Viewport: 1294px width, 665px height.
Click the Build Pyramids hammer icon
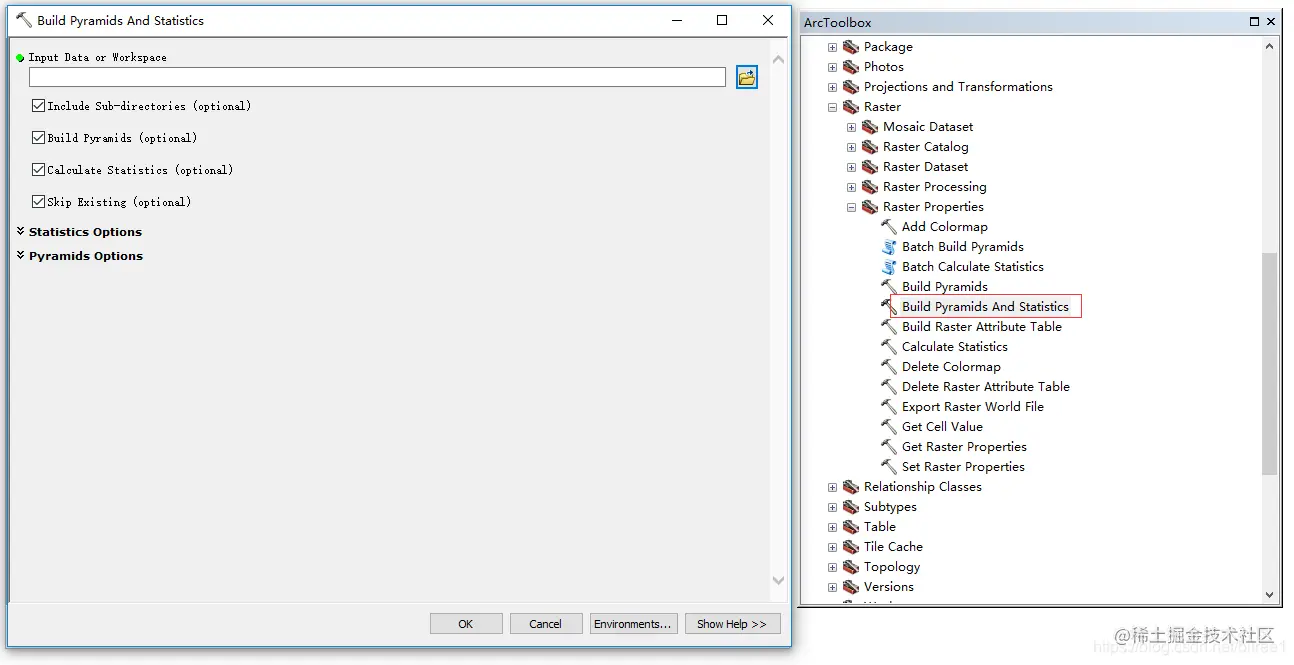pyautogui.click(x=889, y=287)
